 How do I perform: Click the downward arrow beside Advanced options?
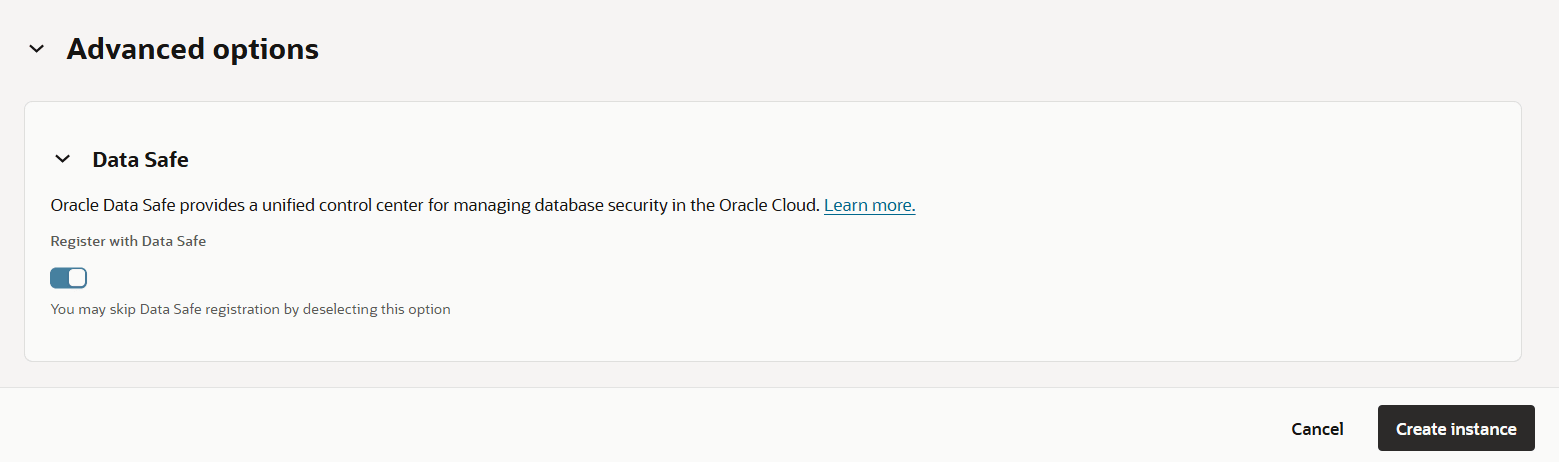click(37, 48)
